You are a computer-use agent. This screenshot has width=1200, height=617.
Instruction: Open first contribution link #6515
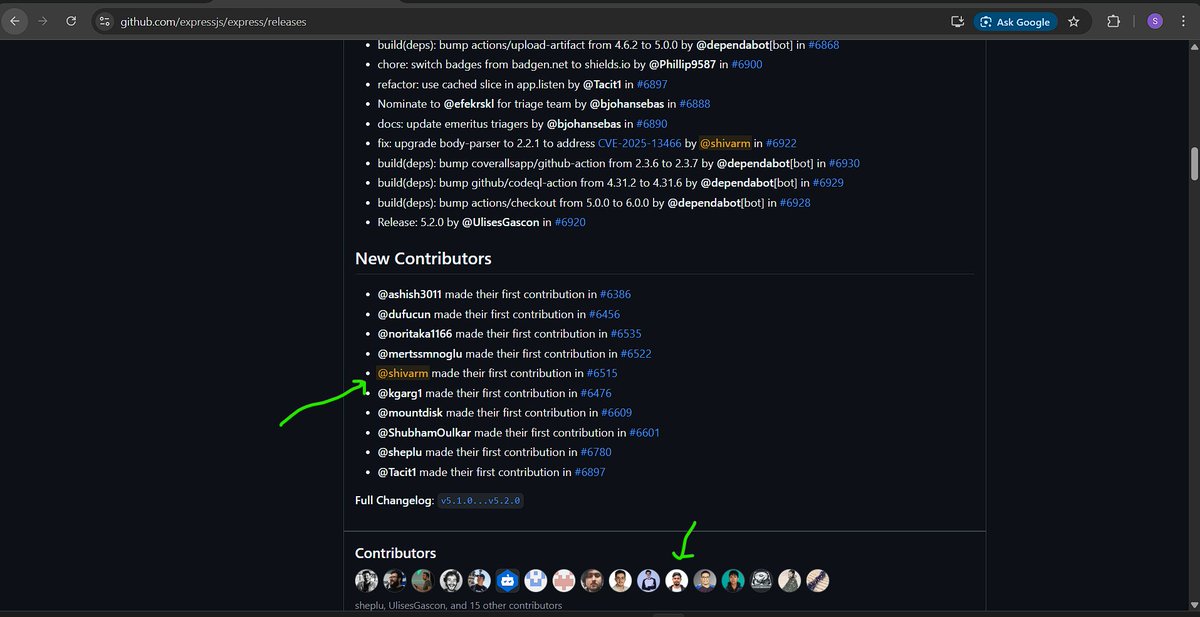tap(602, 373)
